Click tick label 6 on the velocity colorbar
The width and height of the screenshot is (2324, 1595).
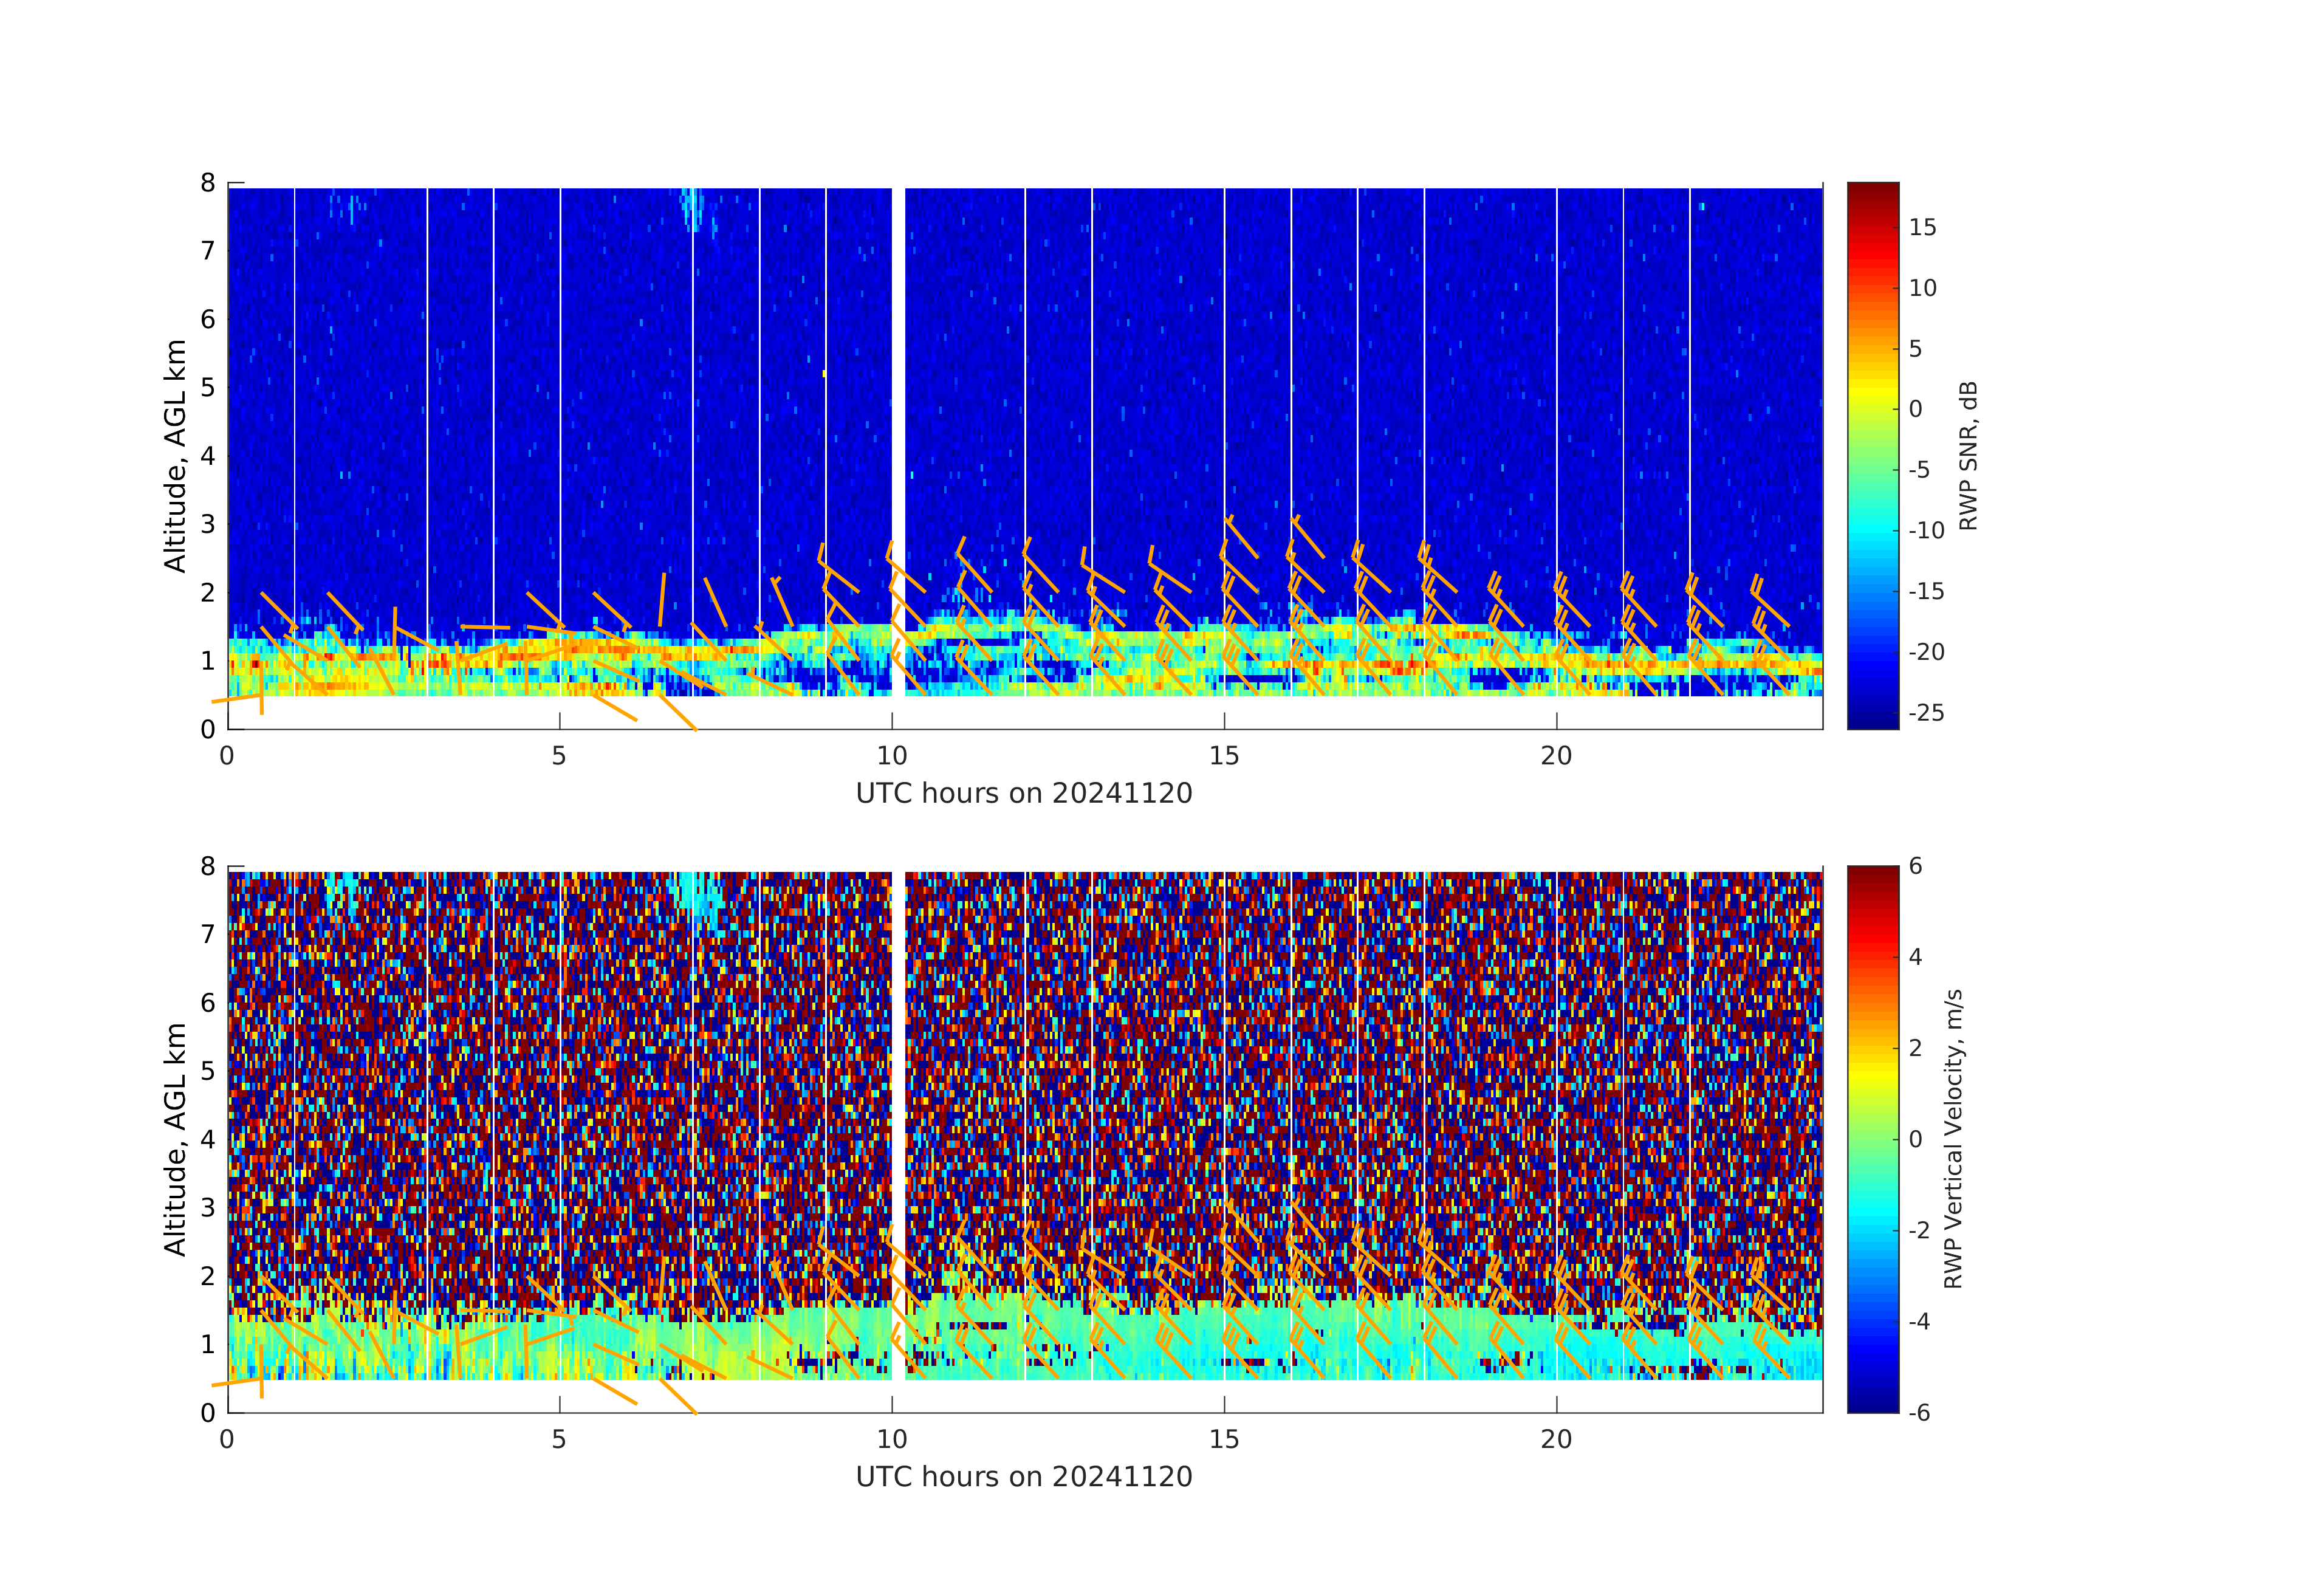[x=1915, y=866]
